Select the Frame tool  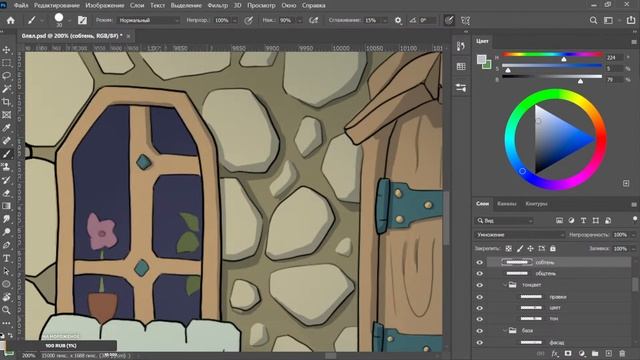pyautogui.click(x=7, y=115)
